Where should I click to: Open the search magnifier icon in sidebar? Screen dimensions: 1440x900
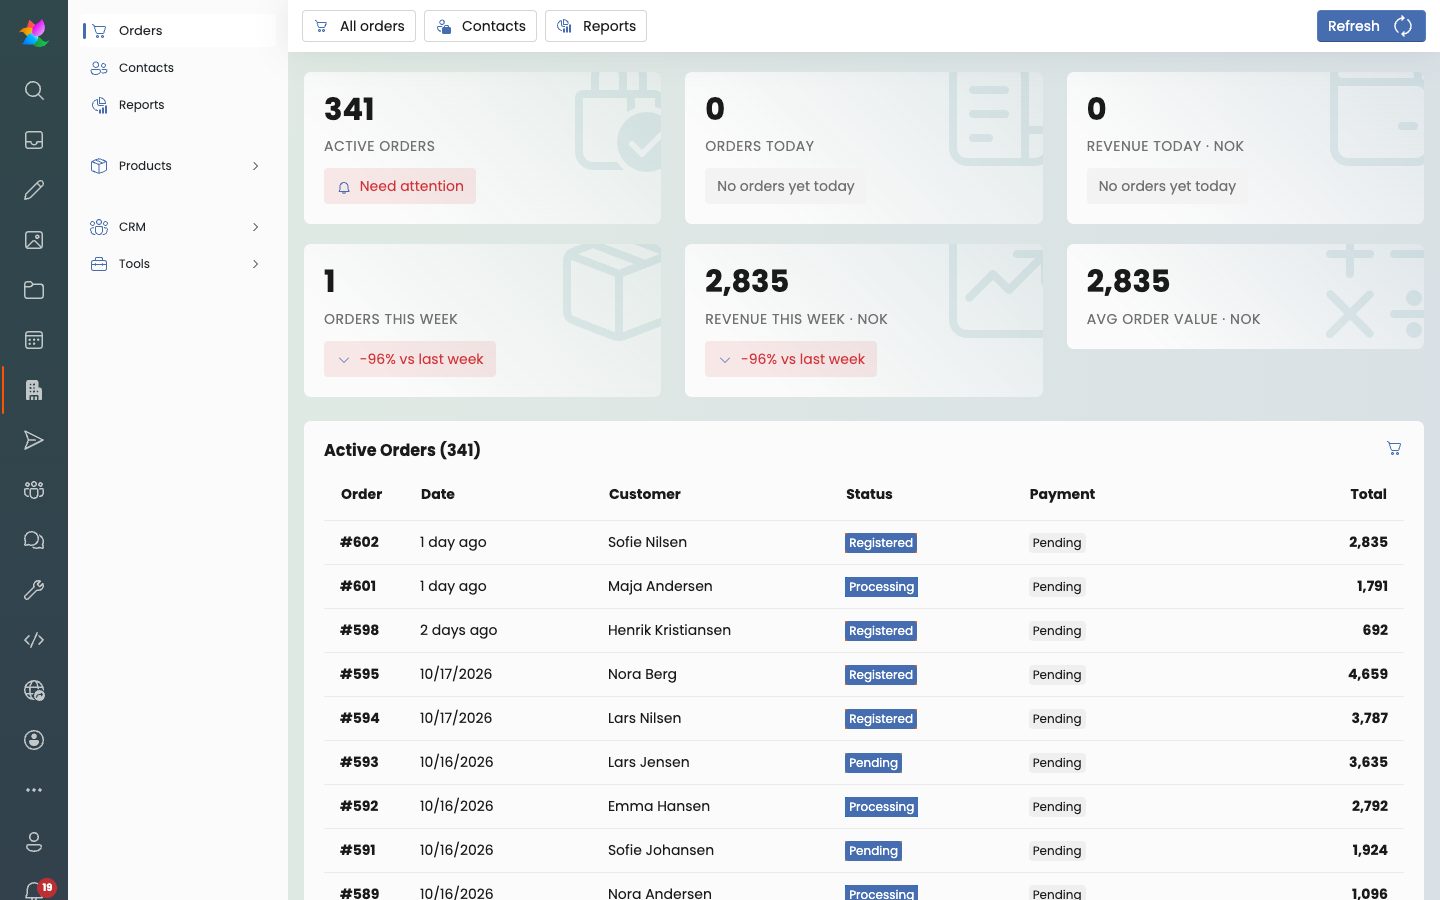pyautogui.click(x=34, y=90)
